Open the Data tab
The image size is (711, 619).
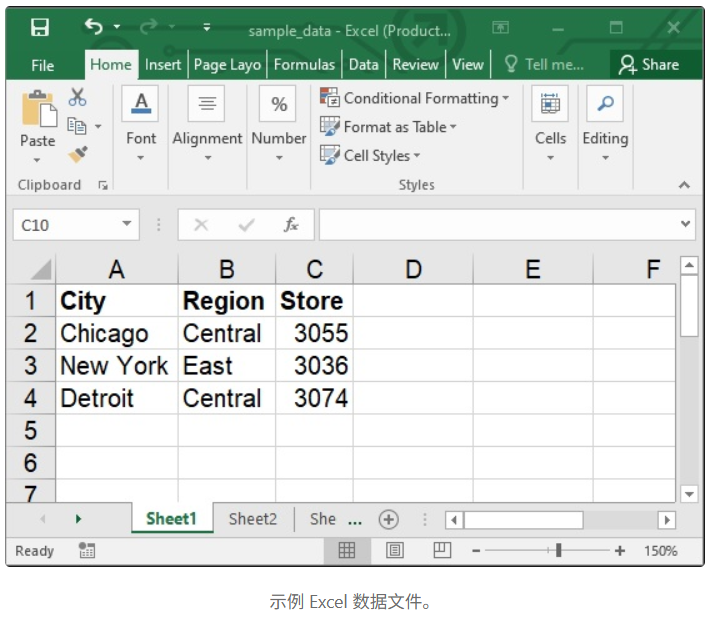point(364,64)
